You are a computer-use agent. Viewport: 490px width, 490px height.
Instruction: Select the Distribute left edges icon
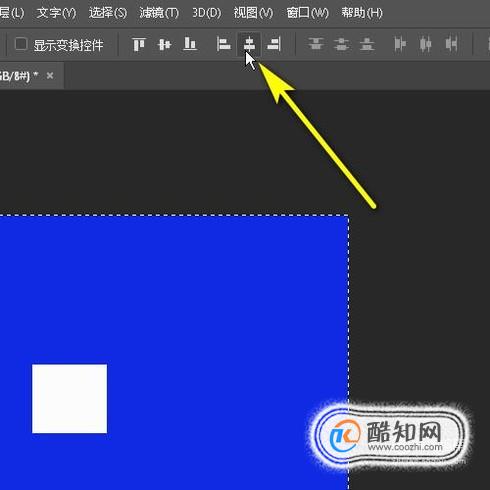pyautogui.click(x=400, y=44)
